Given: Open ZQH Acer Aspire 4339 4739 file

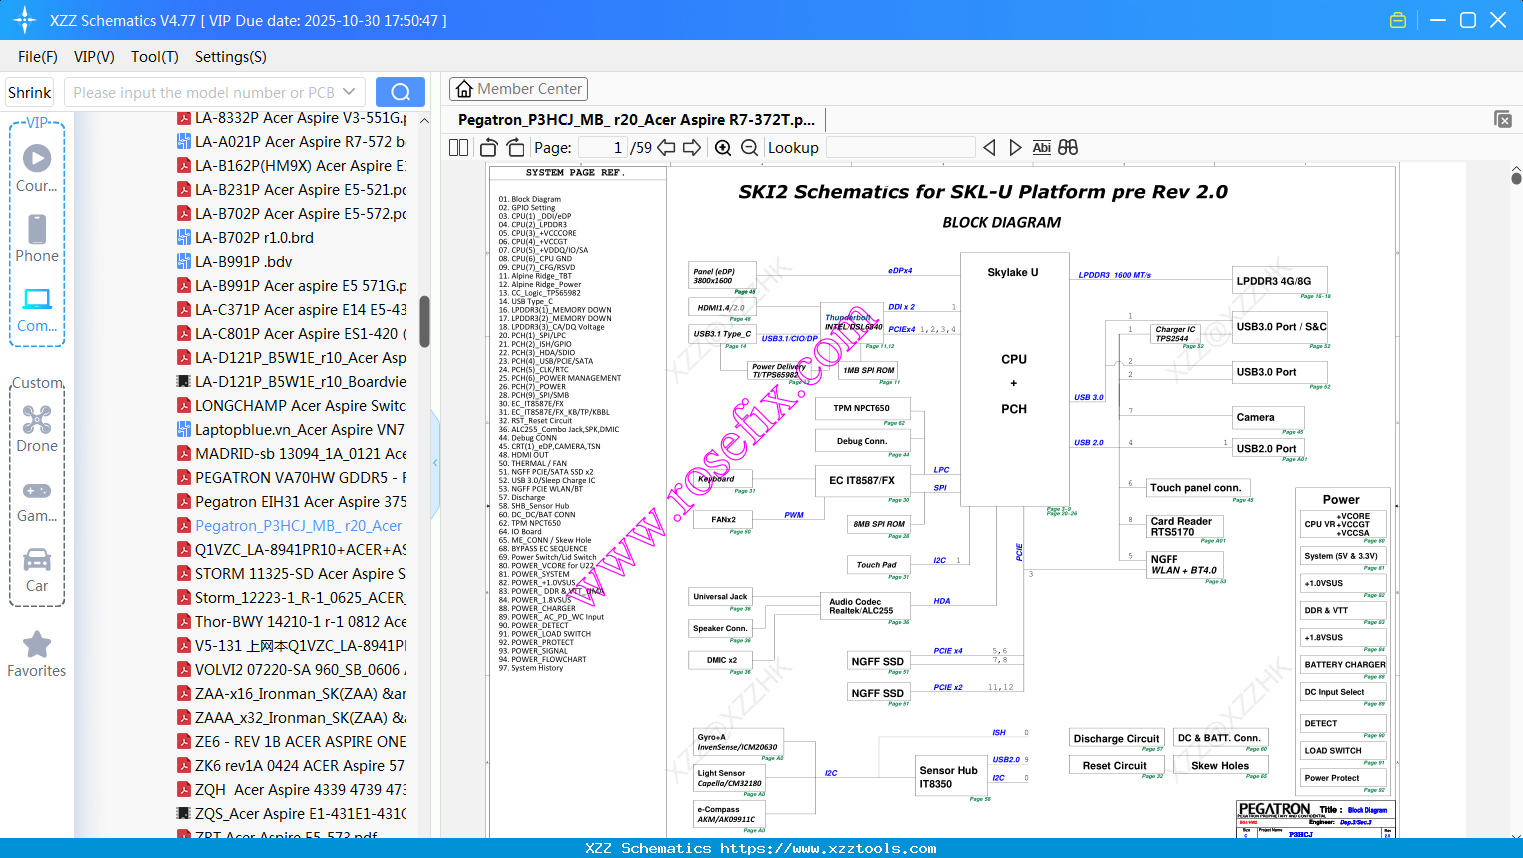Looking at the screenshot, I should (292, 790).
